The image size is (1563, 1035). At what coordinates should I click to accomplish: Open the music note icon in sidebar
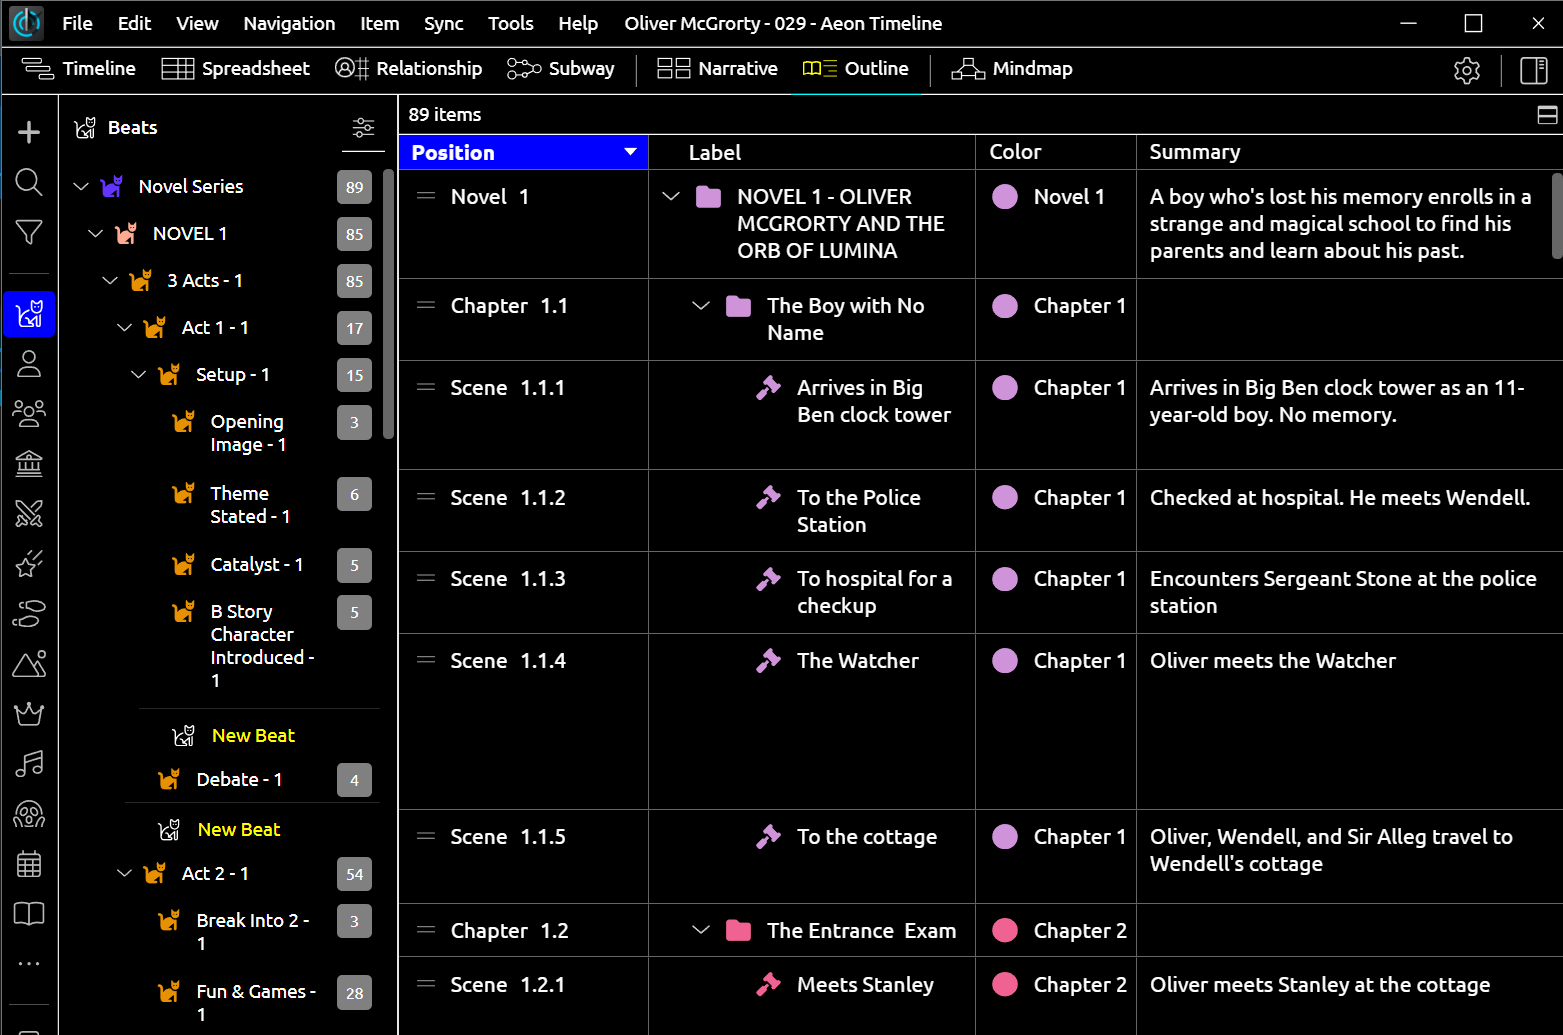click(29, 764)
